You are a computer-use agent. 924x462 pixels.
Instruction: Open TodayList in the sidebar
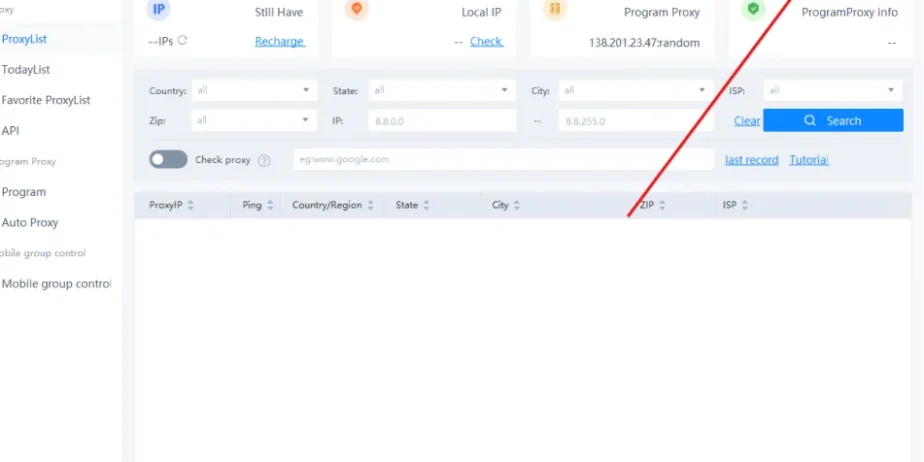[25, 70]
